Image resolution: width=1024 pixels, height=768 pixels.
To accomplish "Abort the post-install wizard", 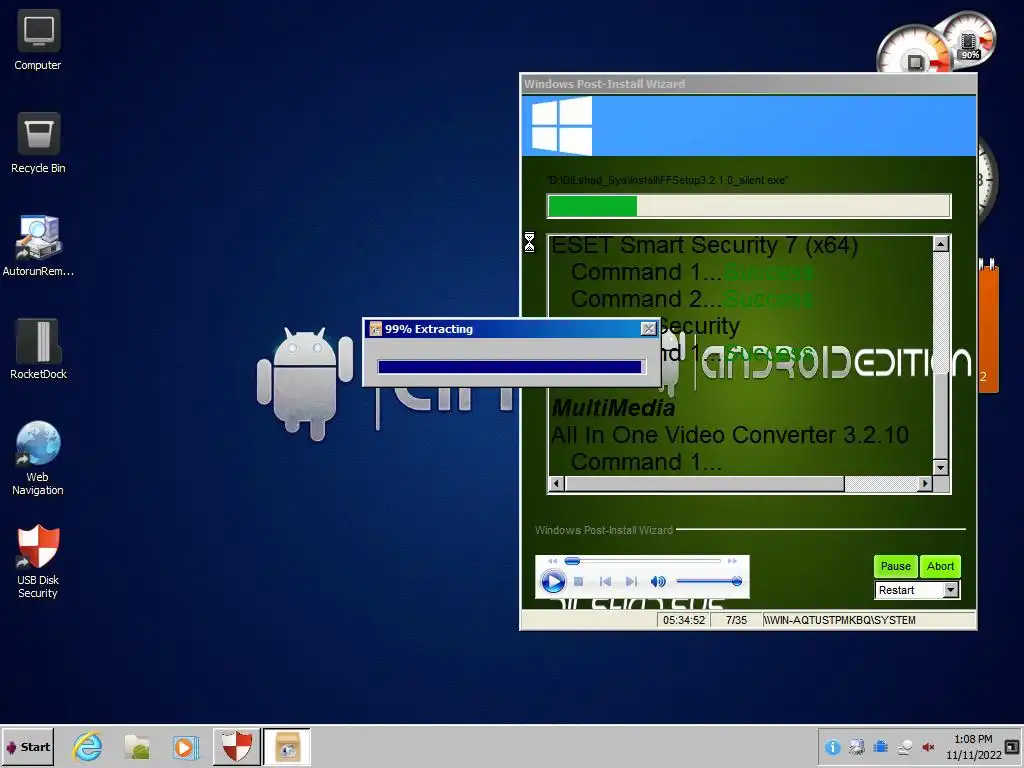I will [940, 566].
